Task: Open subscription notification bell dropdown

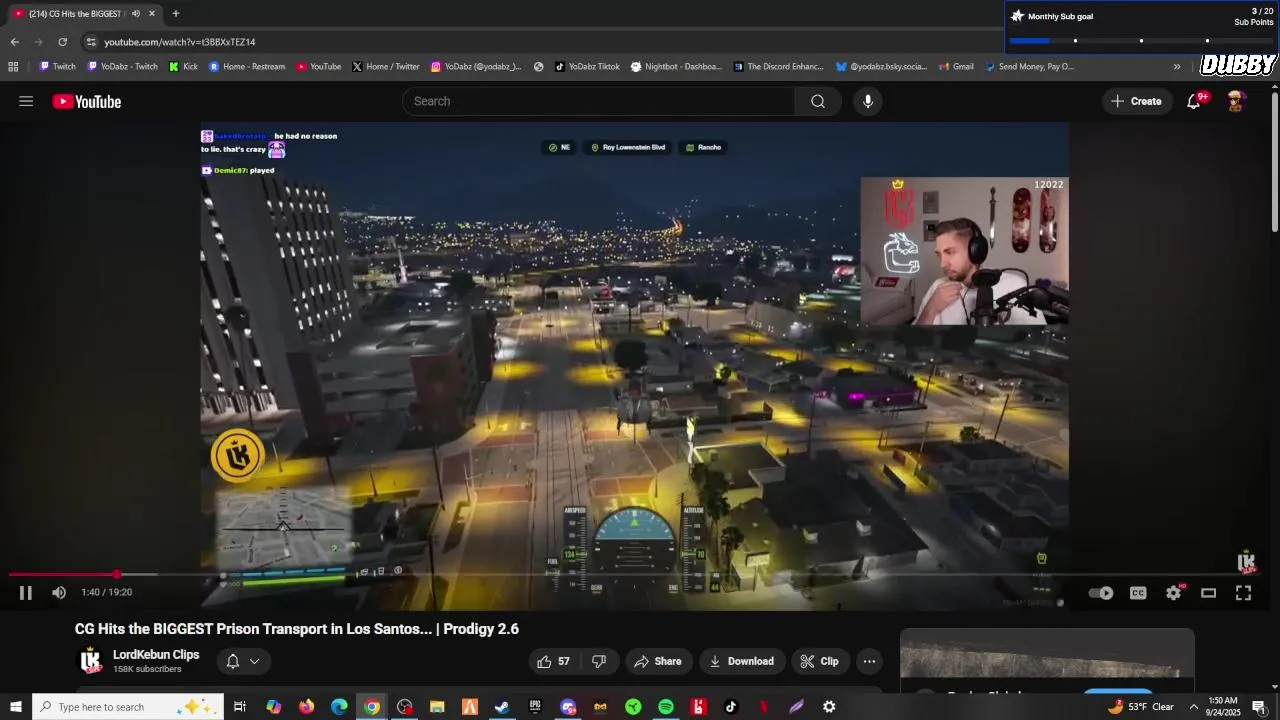Action: (243, 661)
